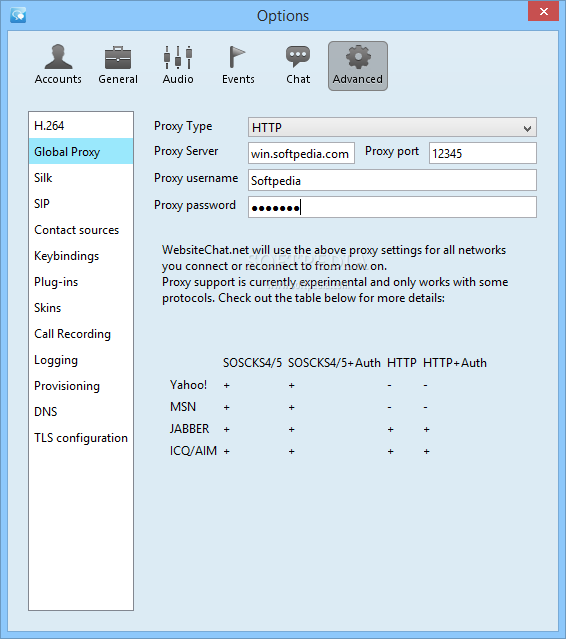Focus the Proxy port field
The height and width of the screenshot is (639, 566).
[x=482, y=153]
